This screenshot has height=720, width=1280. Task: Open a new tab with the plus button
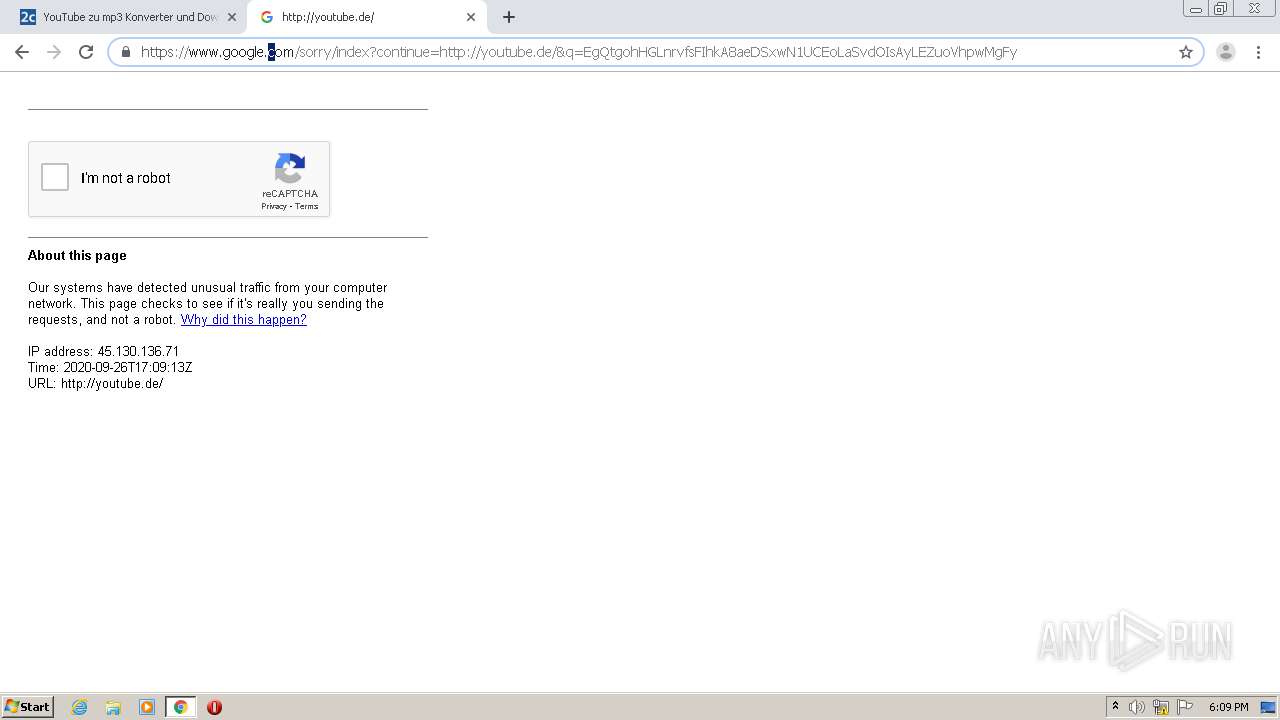point(509,17)
